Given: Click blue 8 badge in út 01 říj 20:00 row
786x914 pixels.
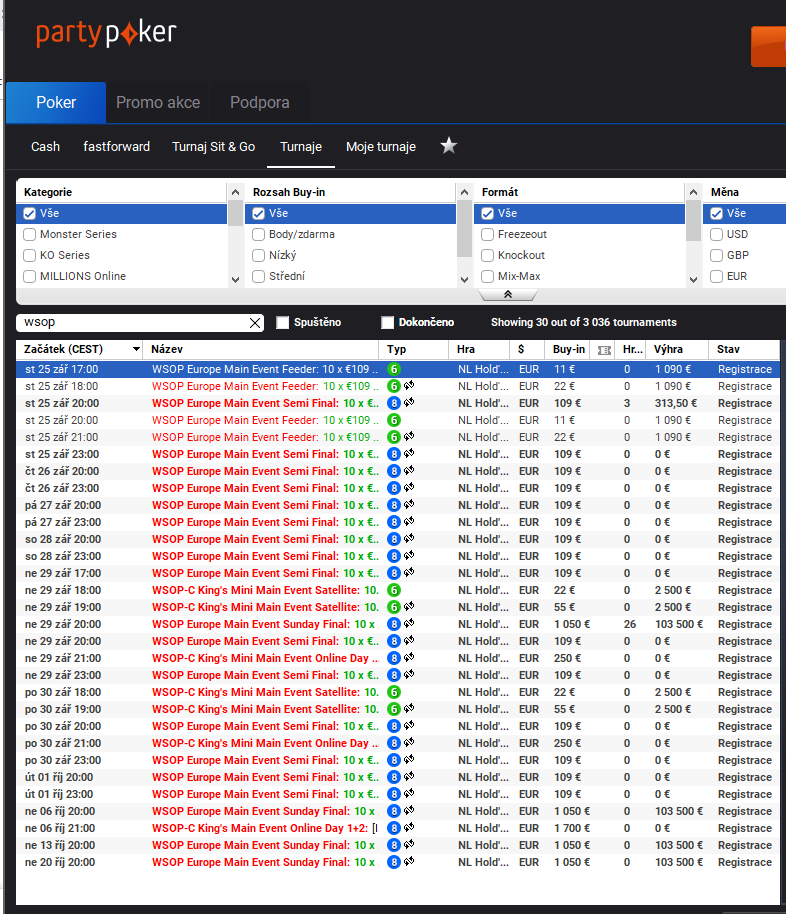Looking at the screenshot, I should pos(394,777).
